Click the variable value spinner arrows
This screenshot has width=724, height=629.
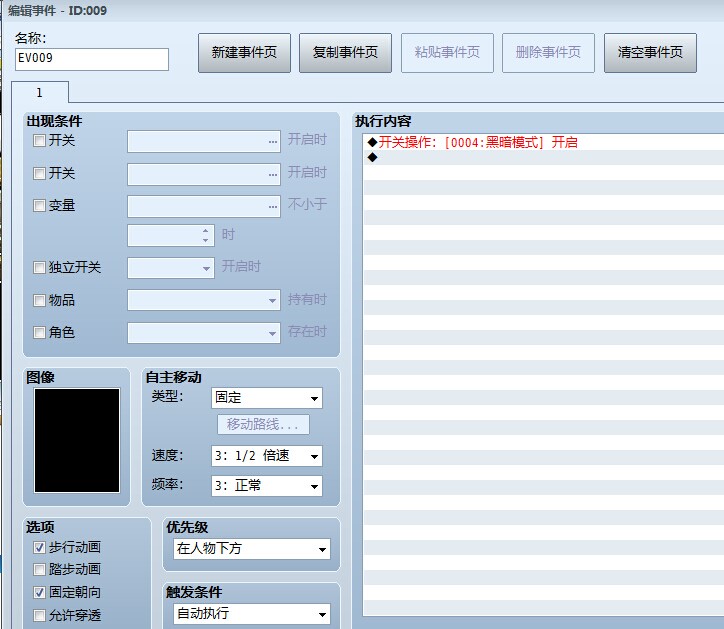click(205, 236)
